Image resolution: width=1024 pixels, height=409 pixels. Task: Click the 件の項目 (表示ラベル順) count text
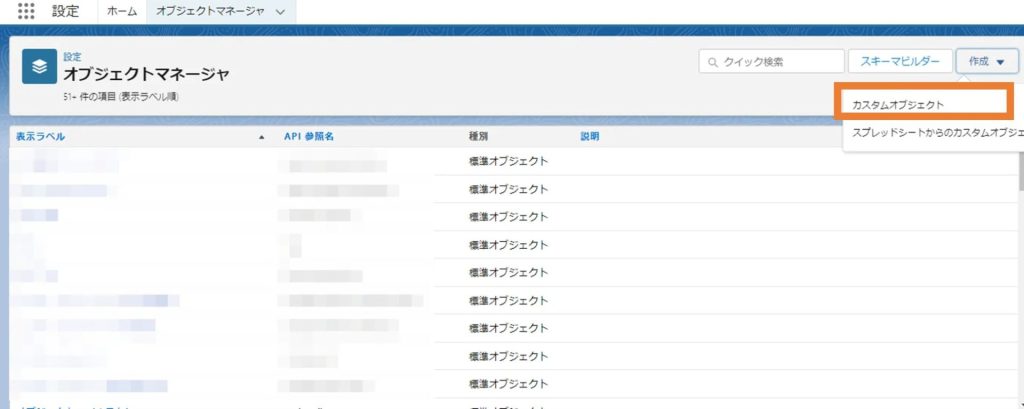pyautogui.click(x=121, y=97)
